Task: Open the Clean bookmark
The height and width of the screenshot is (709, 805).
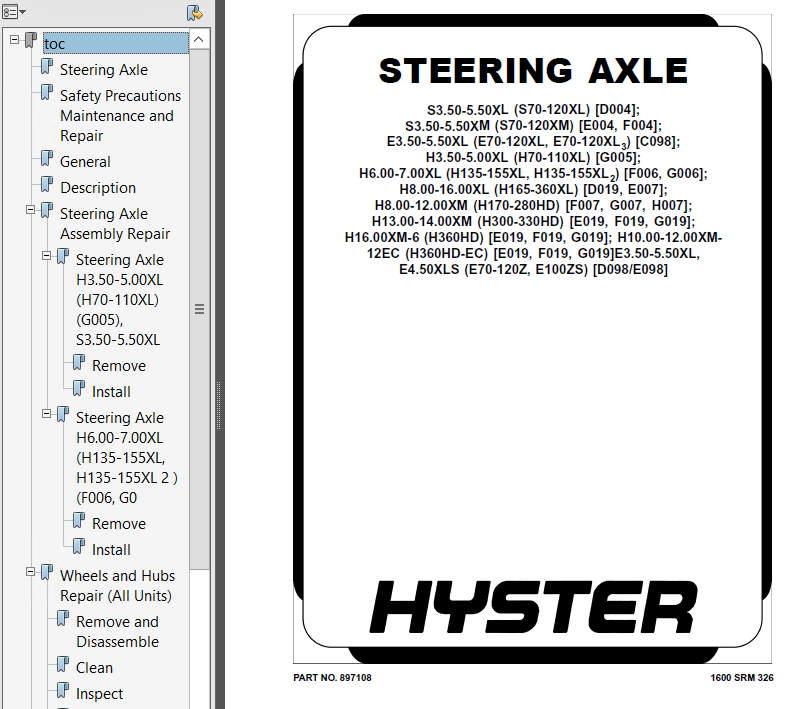Action: 94,667
